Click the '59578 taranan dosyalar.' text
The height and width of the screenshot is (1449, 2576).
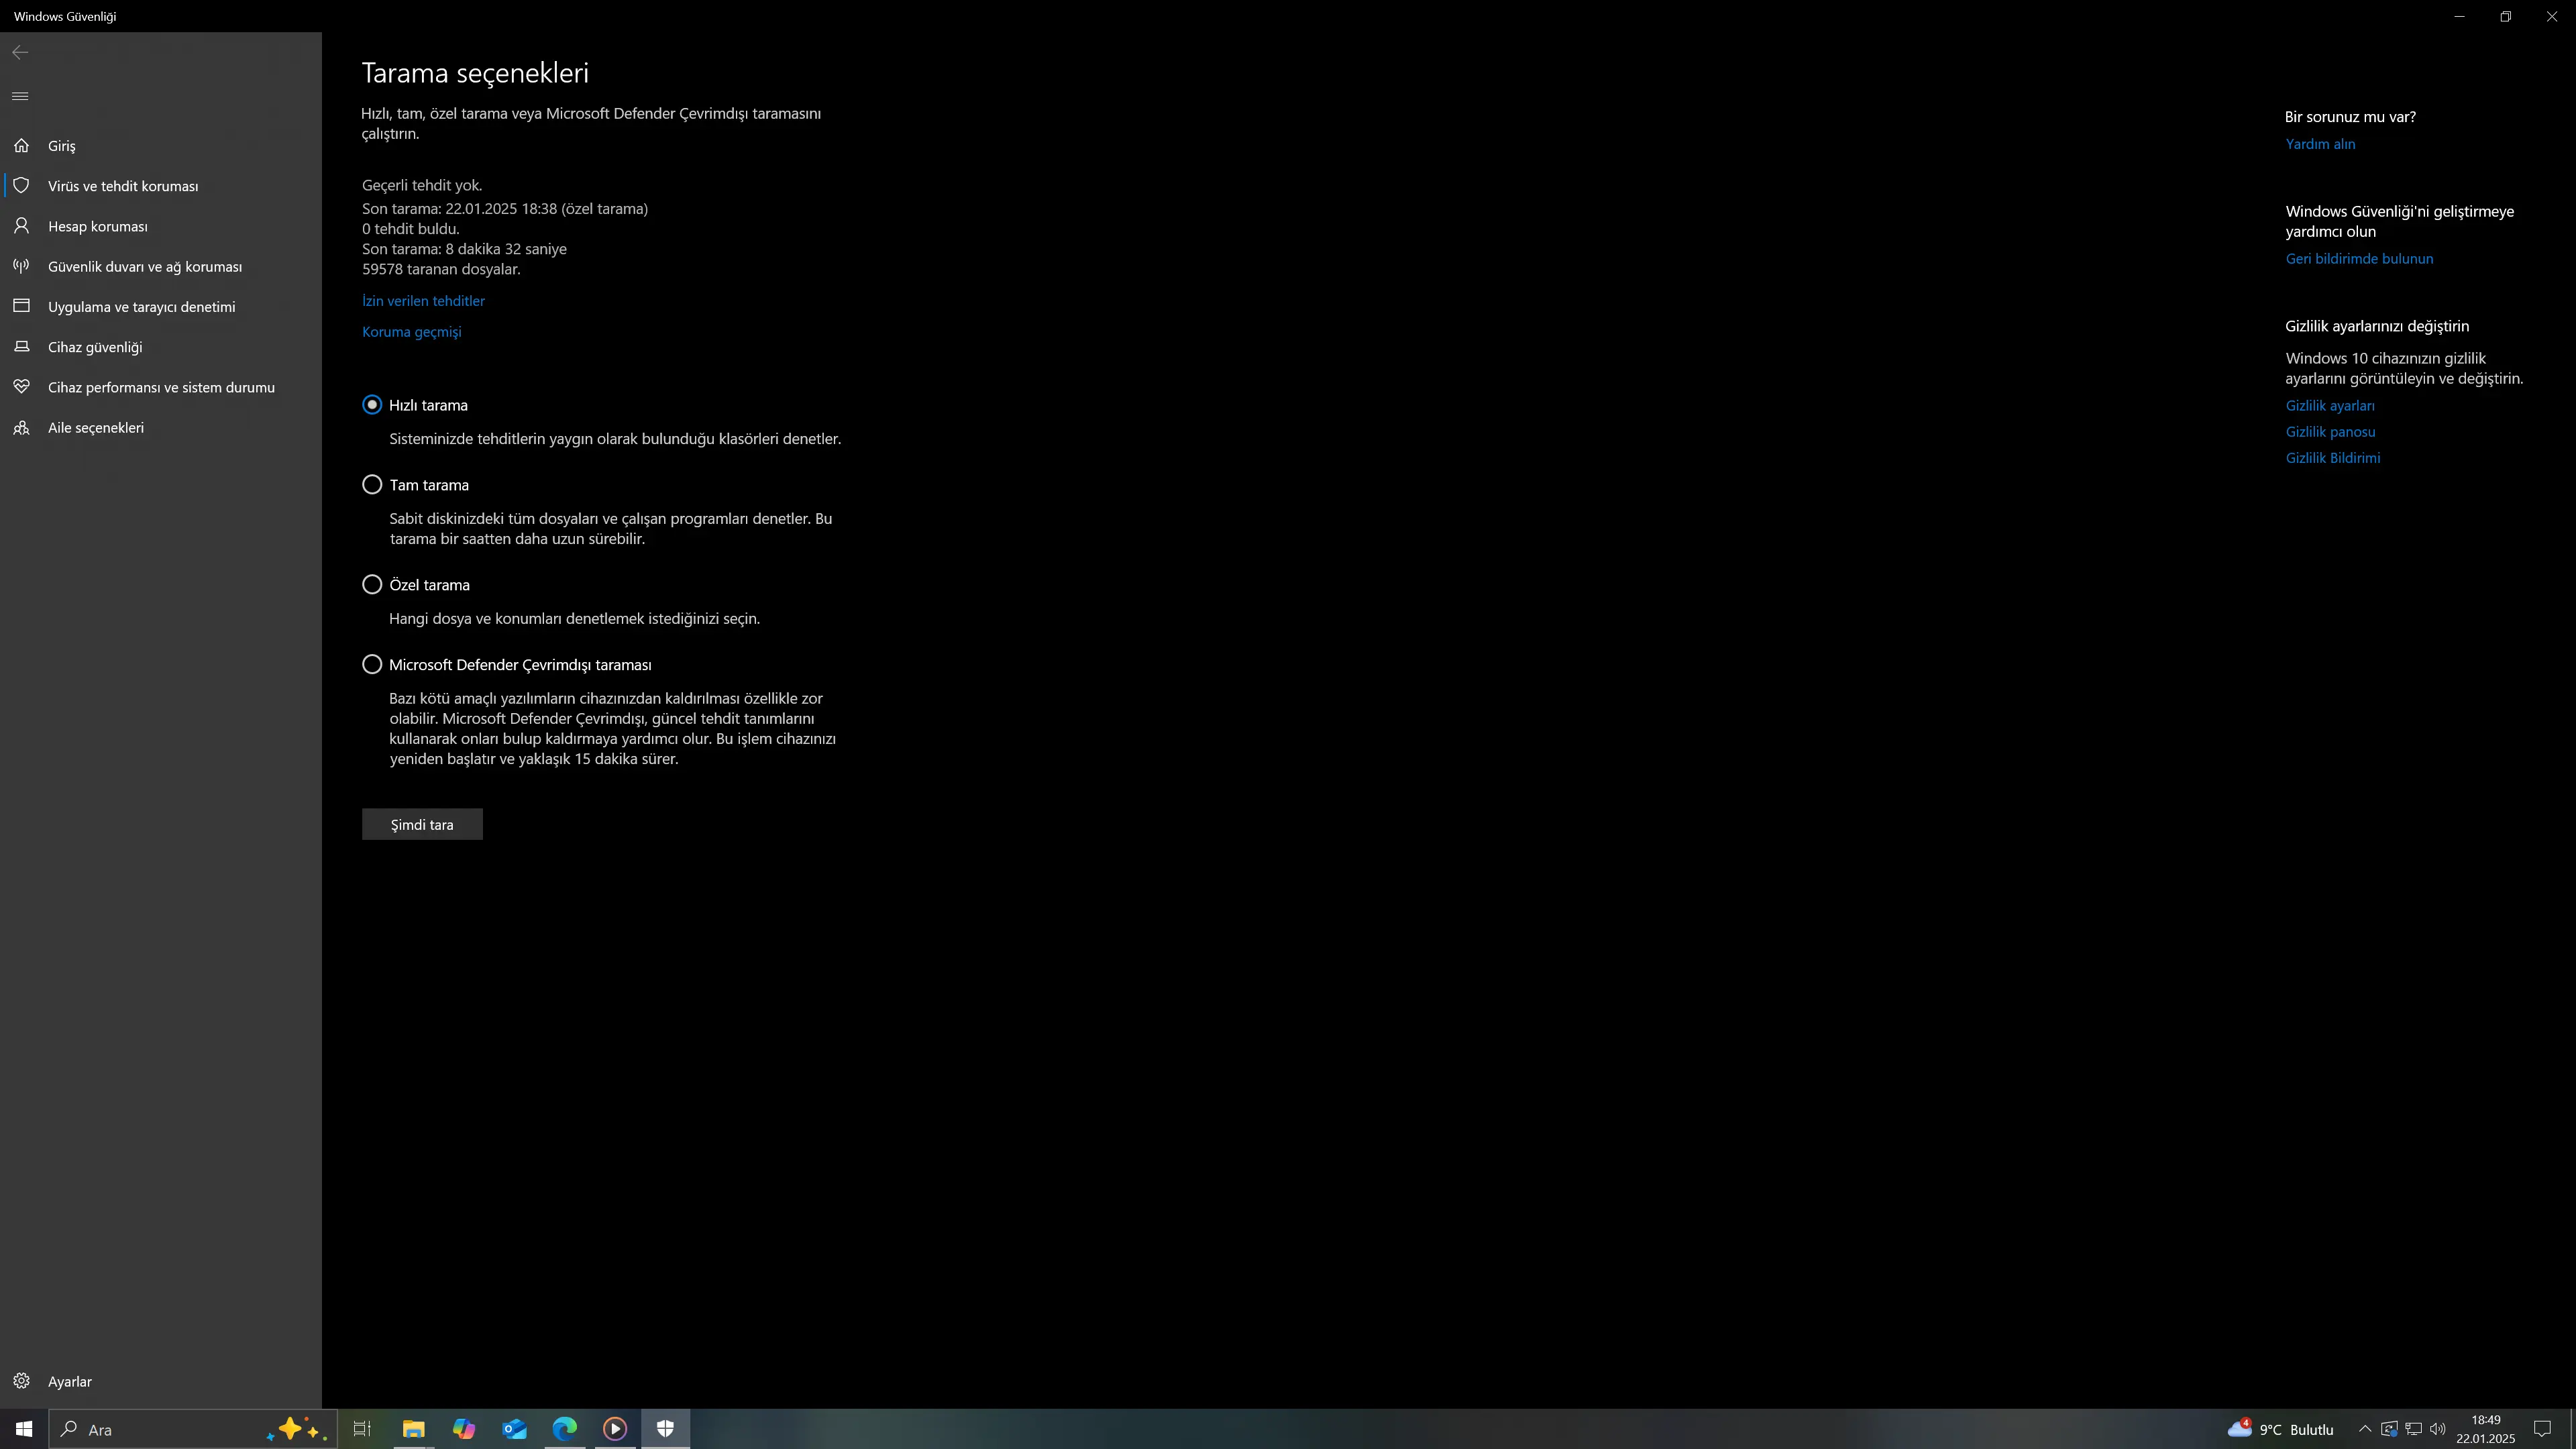tap(441, 269)
